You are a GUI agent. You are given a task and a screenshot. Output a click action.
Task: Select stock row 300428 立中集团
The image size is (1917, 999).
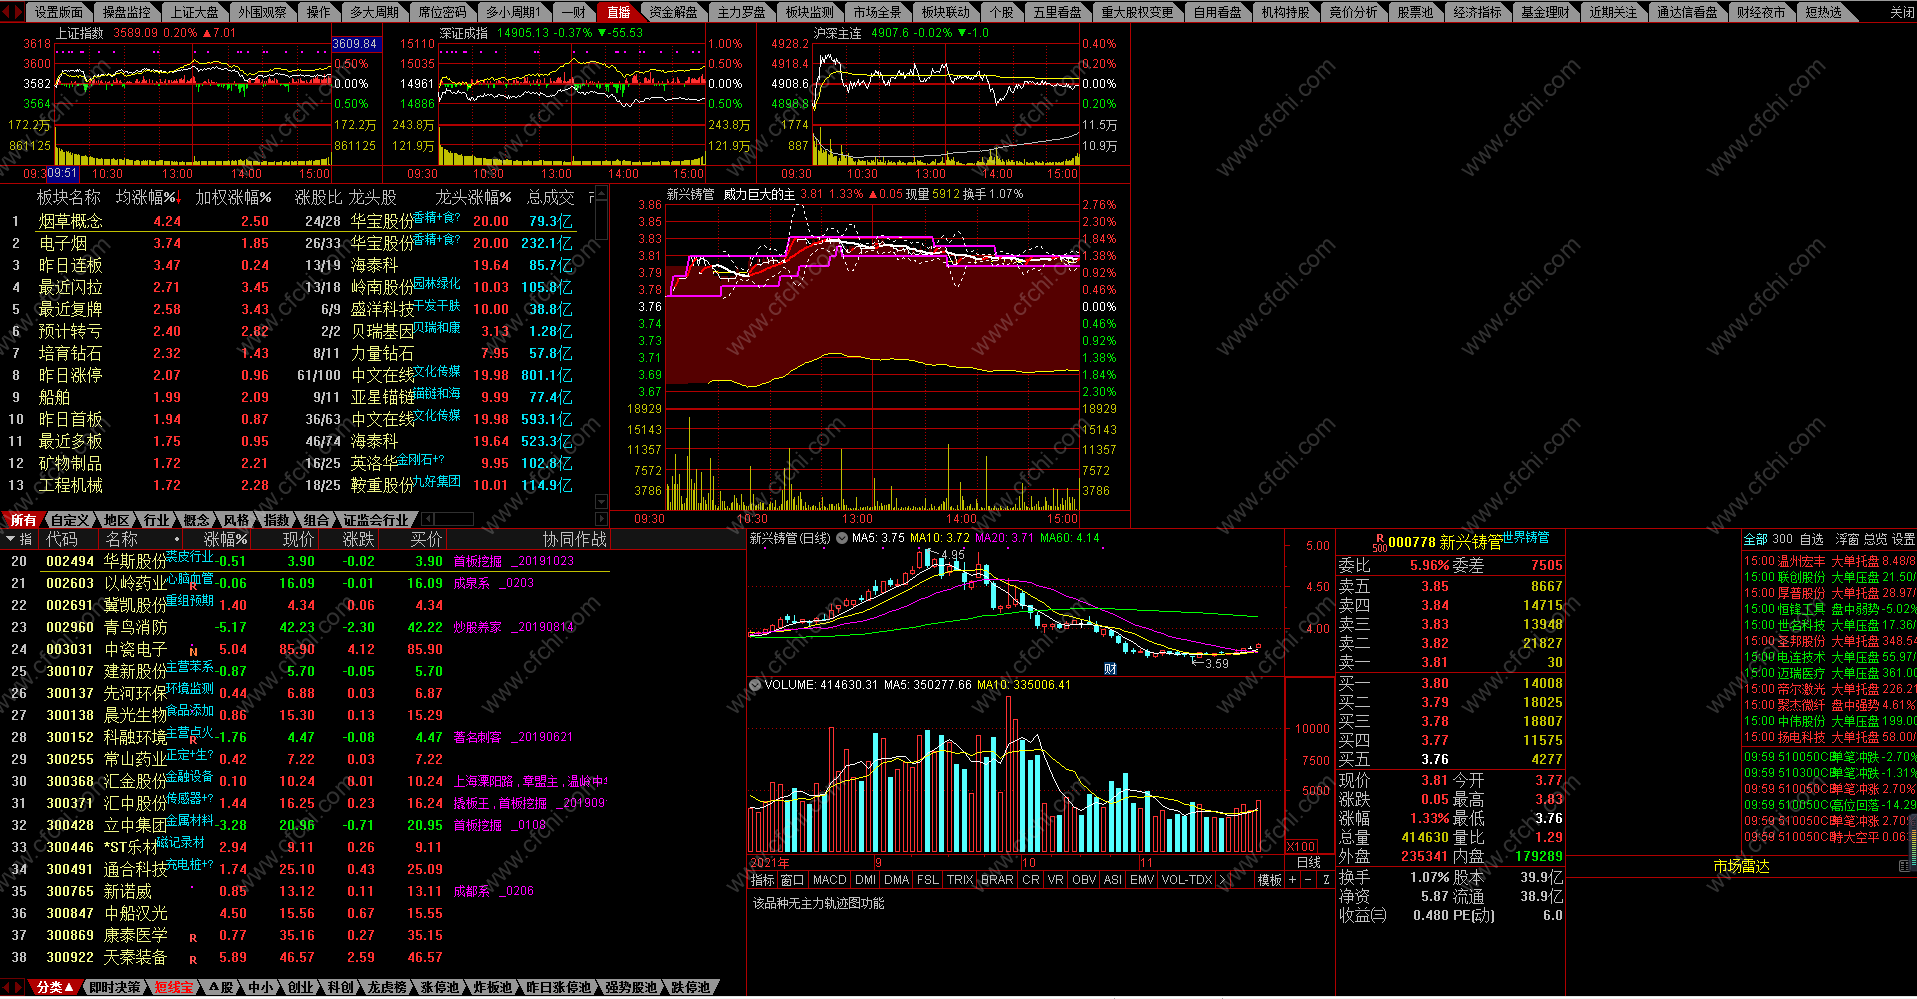coord(305,825)
